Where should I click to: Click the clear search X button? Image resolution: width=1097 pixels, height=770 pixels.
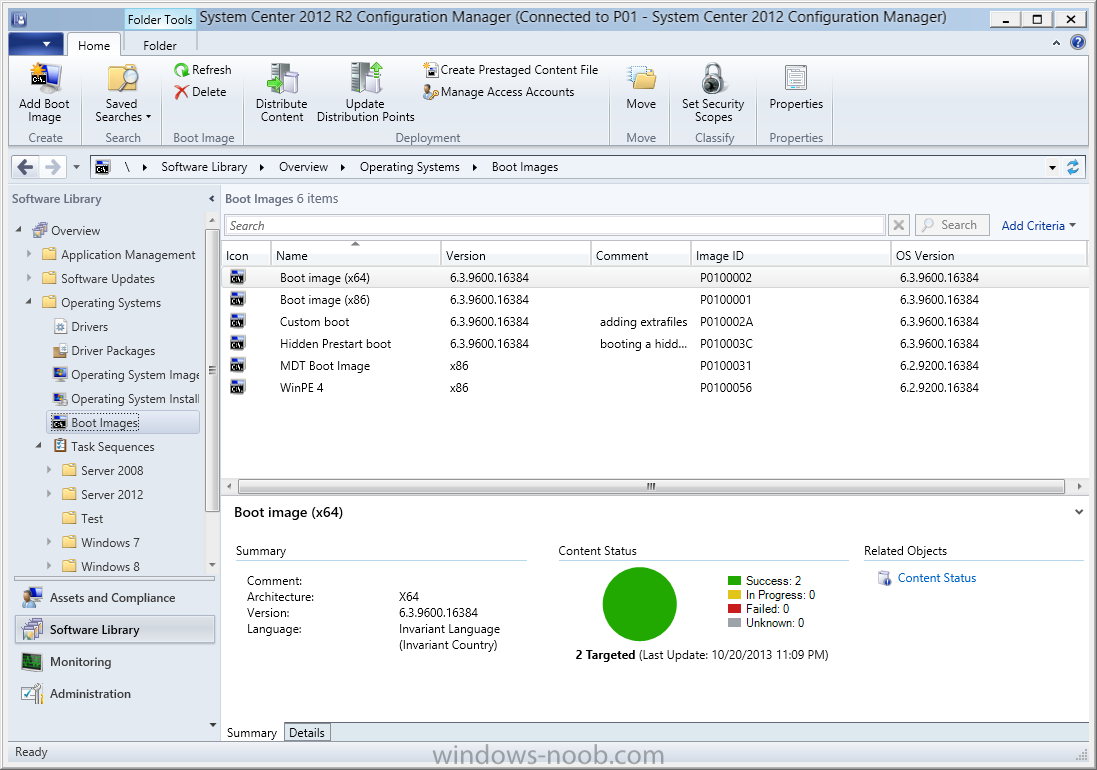[898, 225]
